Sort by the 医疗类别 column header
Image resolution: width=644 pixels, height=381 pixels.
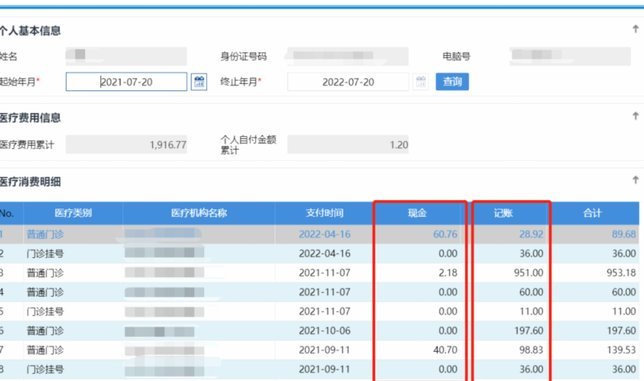73,213
